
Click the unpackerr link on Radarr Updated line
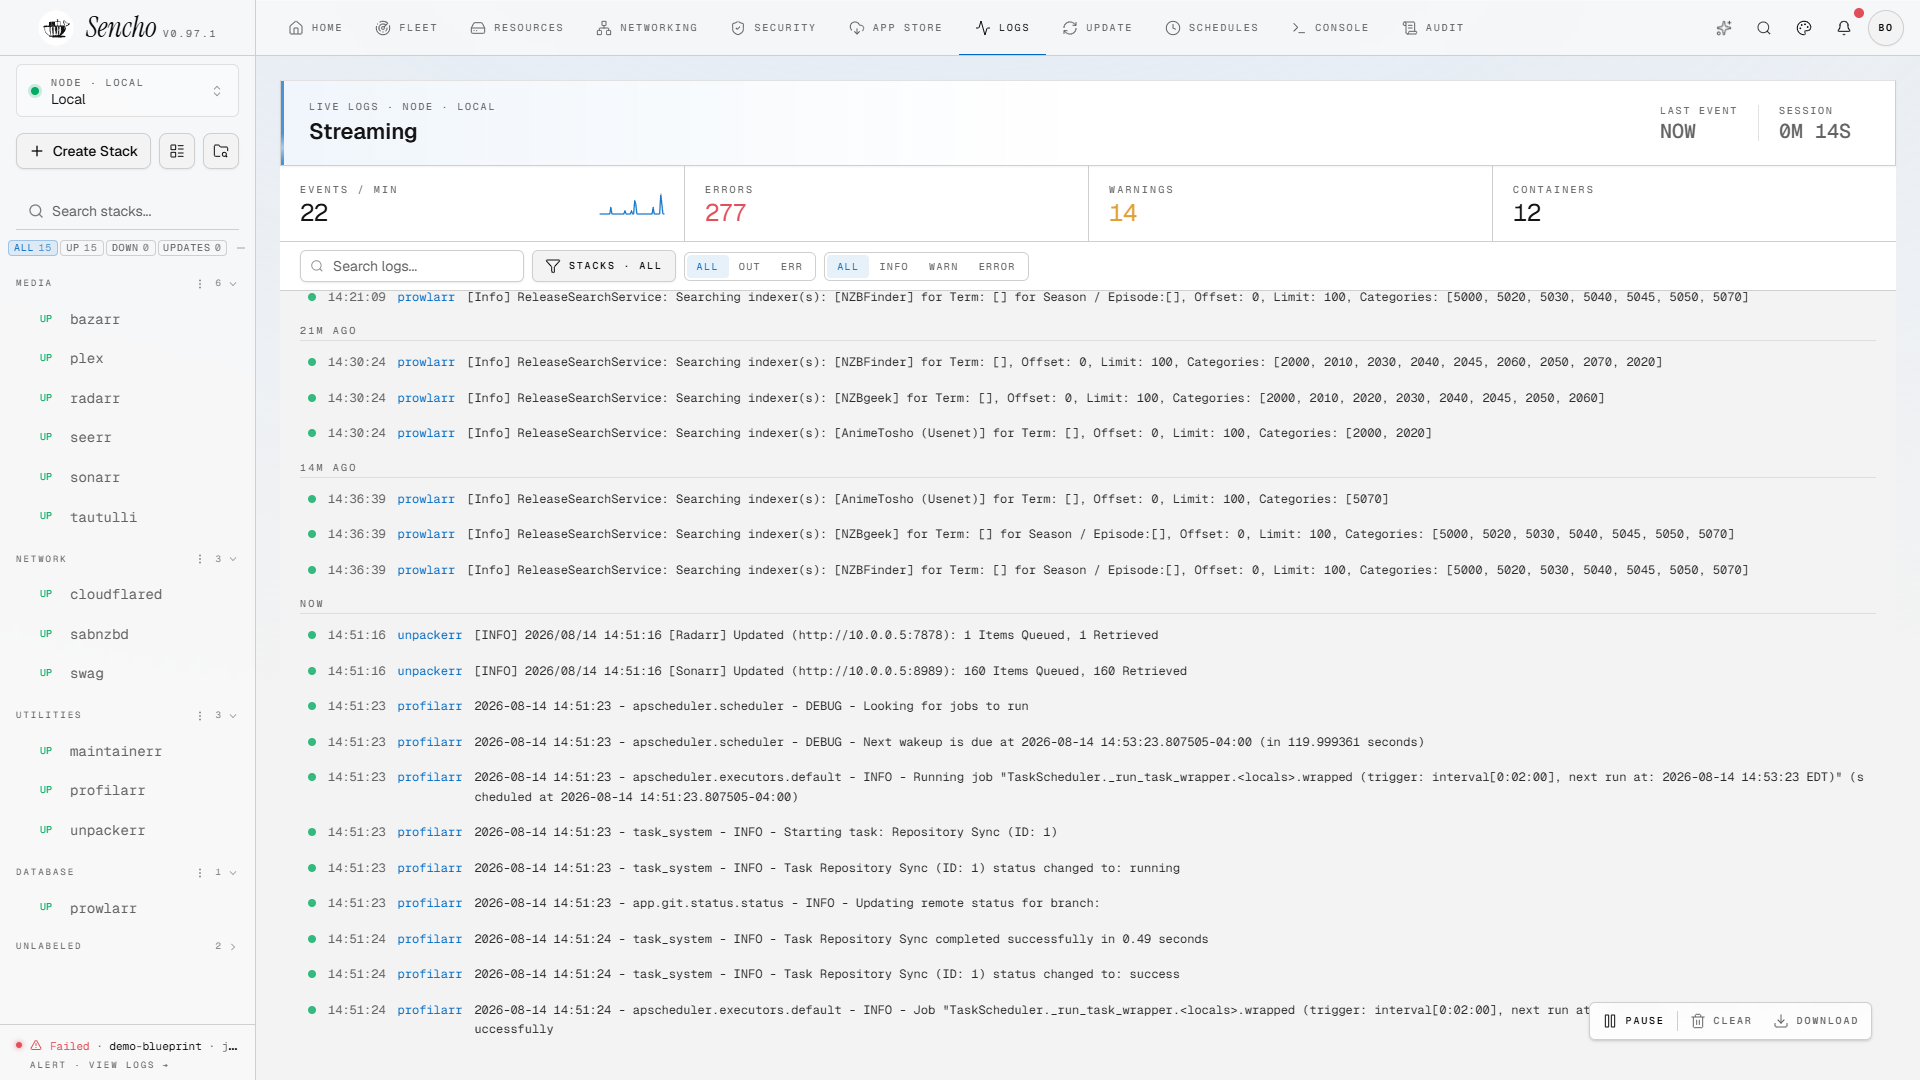tap(429, 636)
